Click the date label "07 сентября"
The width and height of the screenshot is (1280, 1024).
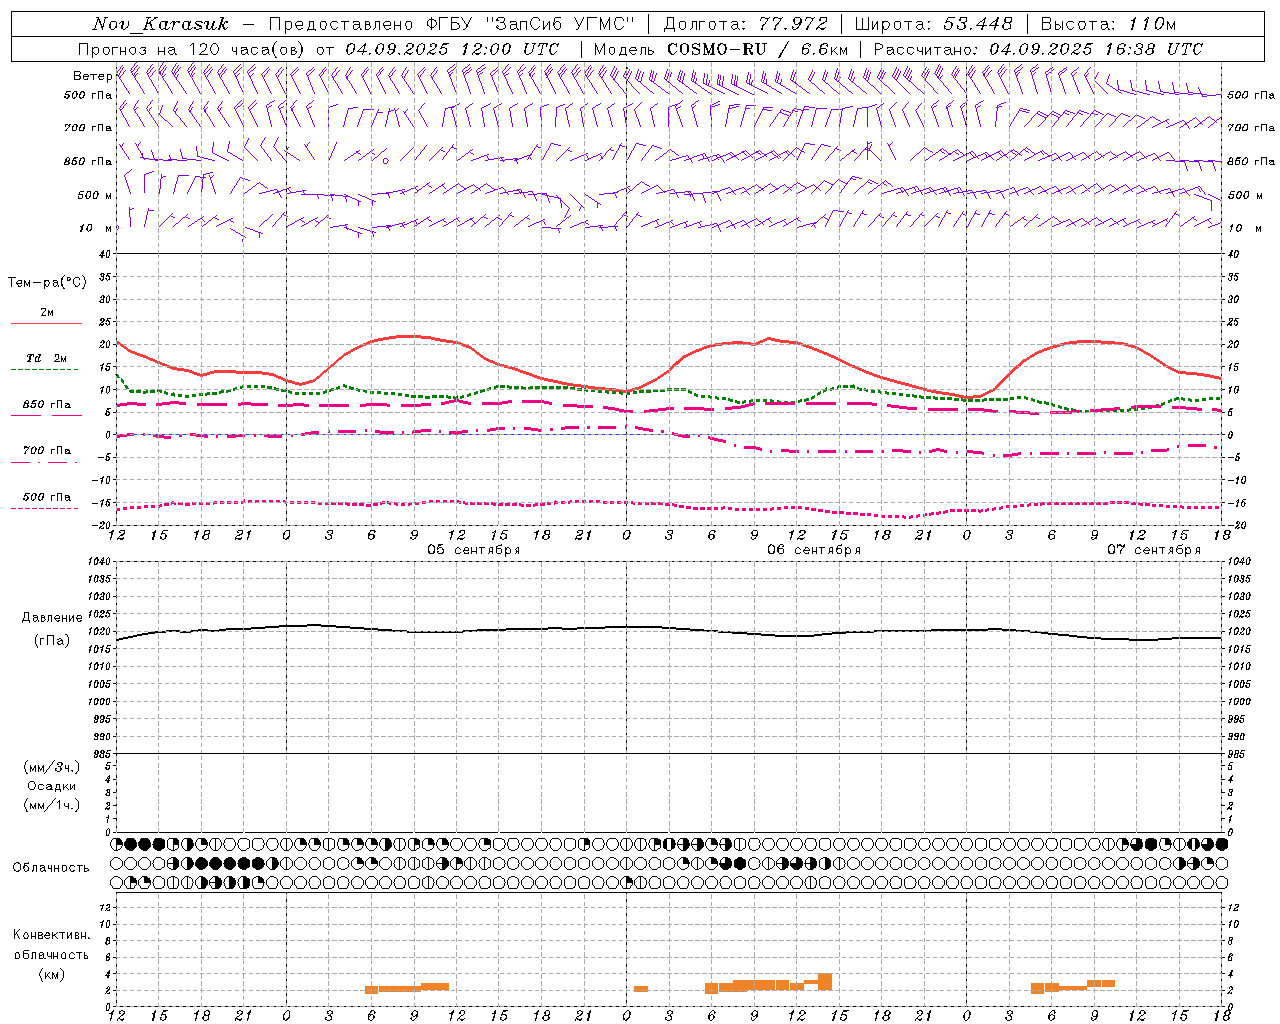(x=1154, y=550)
